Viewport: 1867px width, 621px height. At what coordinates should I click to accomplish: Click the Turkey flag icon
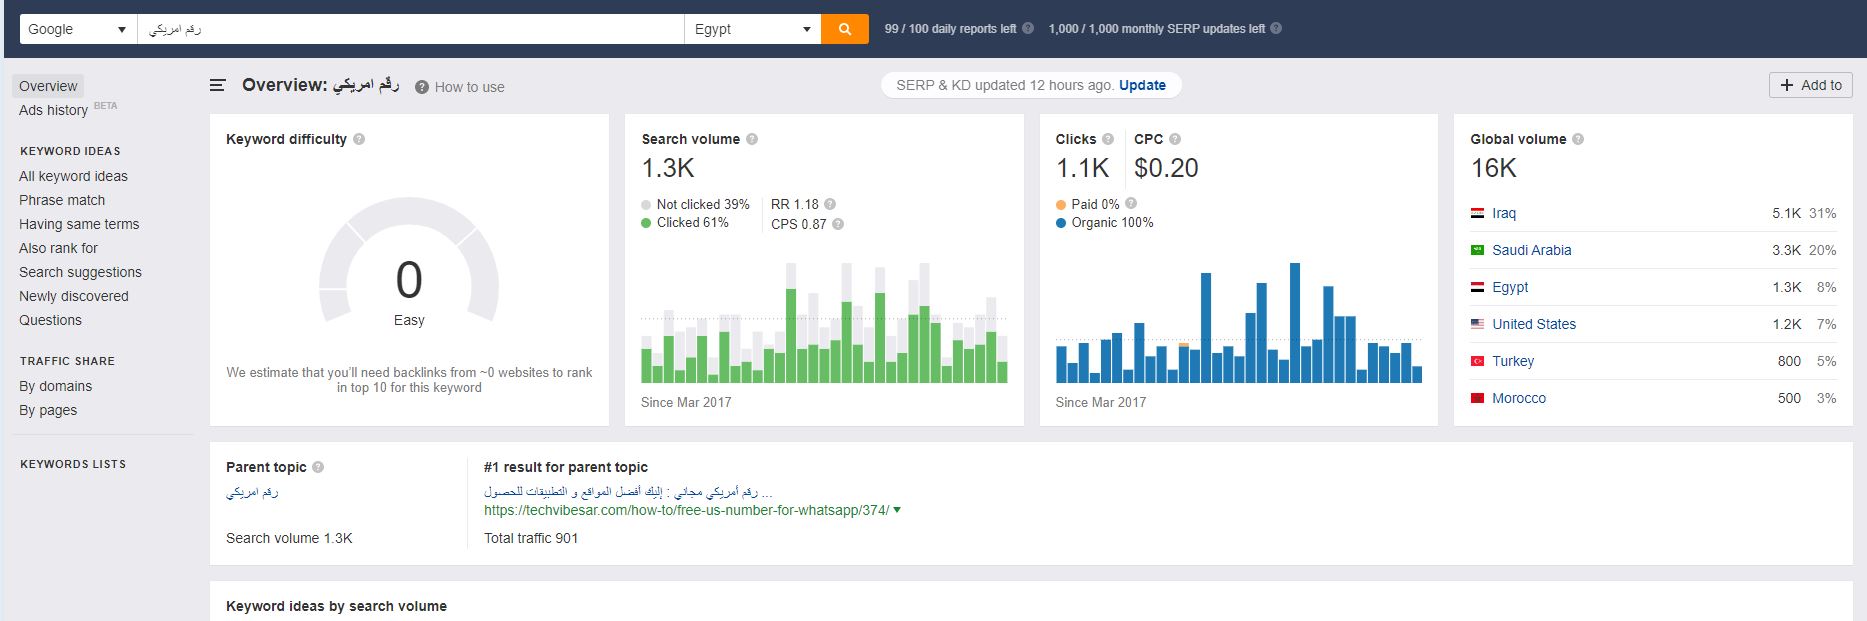click(1477, 361)
